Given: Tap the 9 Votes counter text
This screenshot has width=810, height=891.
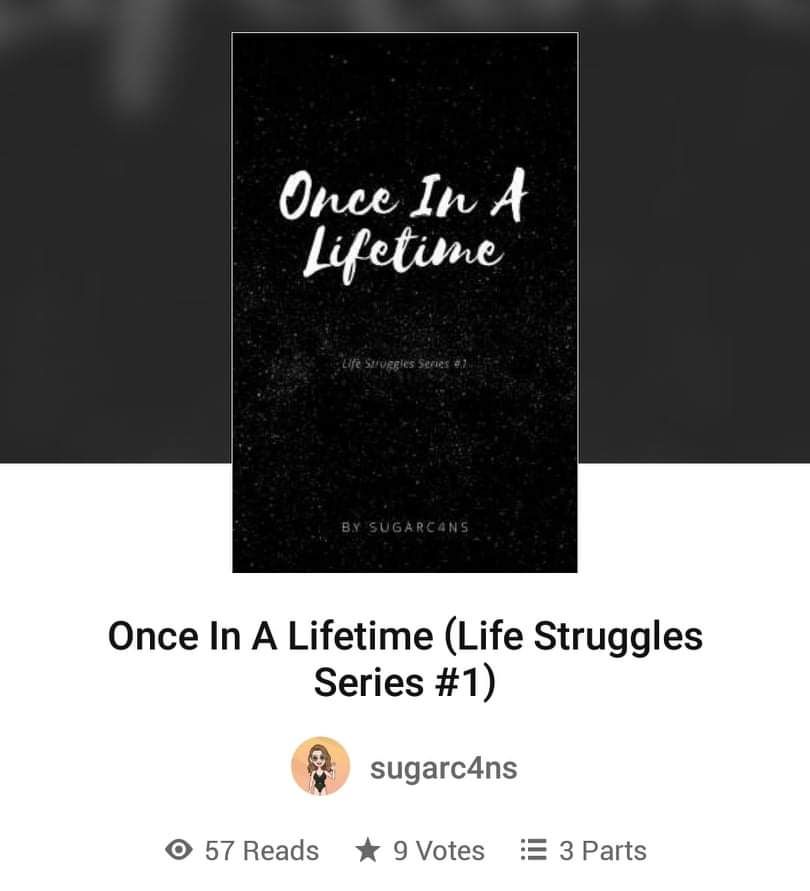Looking at the screenshot, I should coord(439,851).
